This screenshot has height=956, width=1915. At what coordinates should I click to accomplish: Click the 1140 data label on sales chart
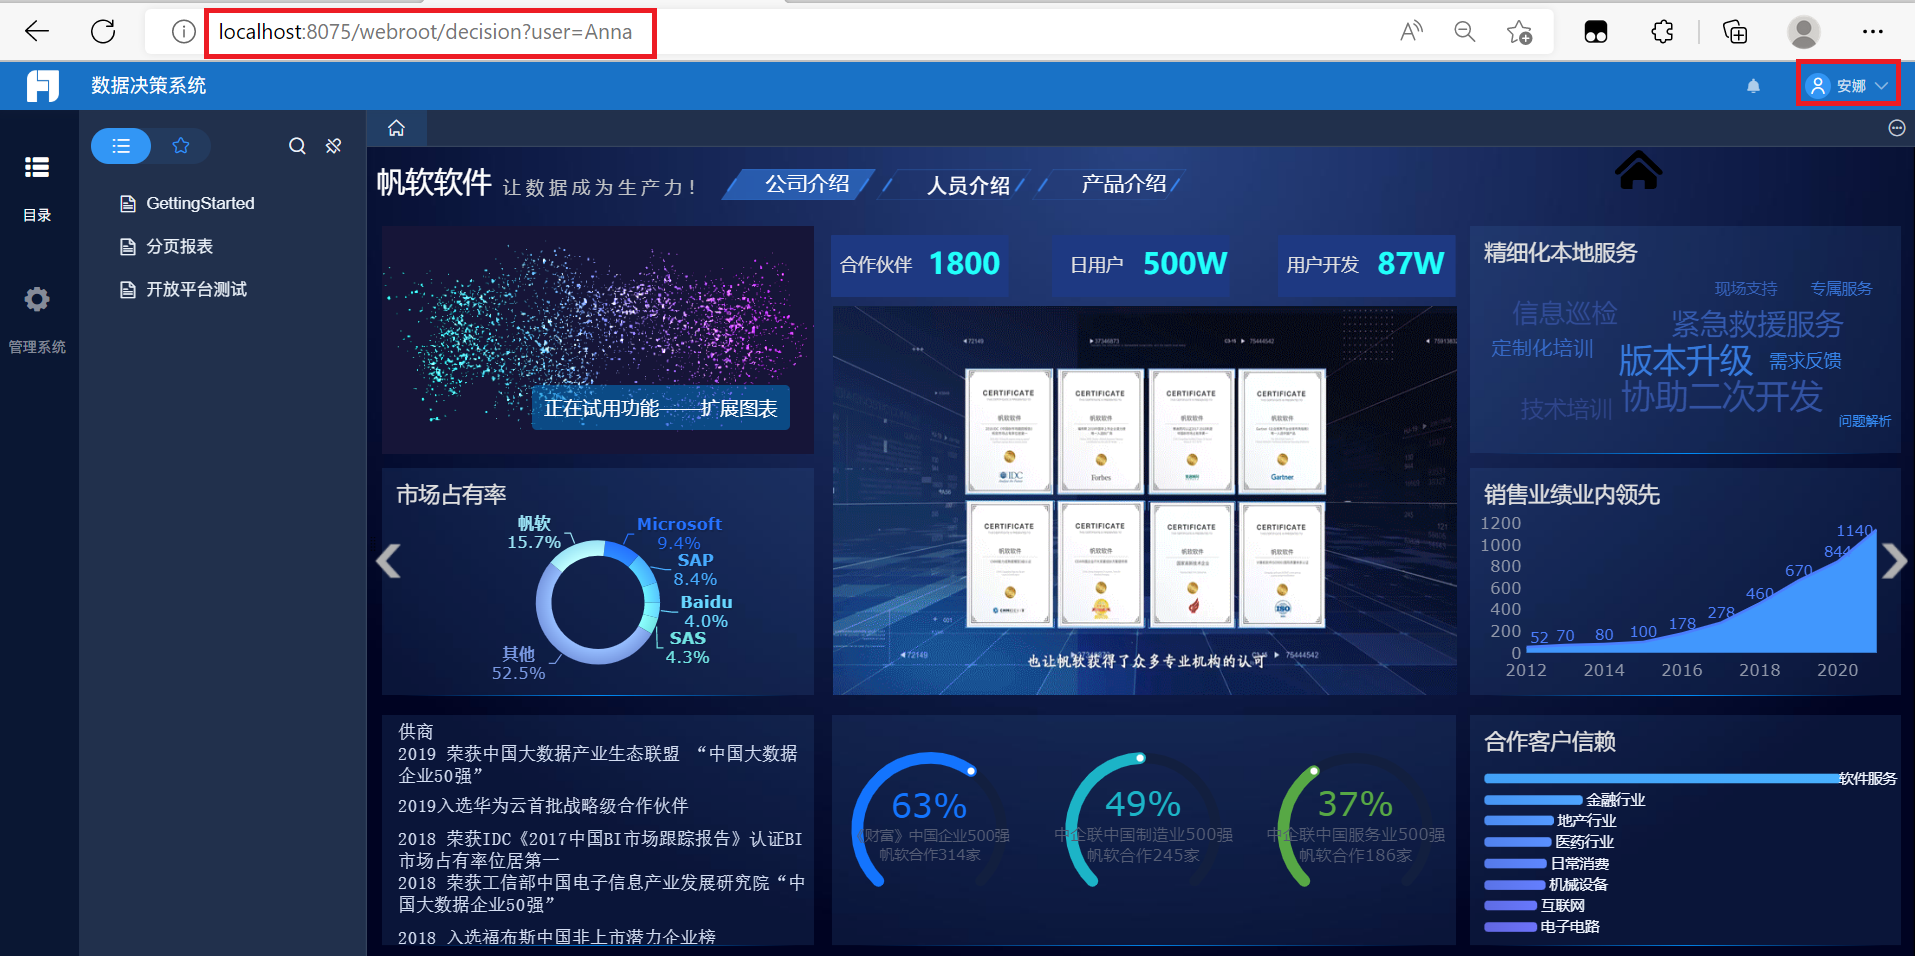point(1854,531)
